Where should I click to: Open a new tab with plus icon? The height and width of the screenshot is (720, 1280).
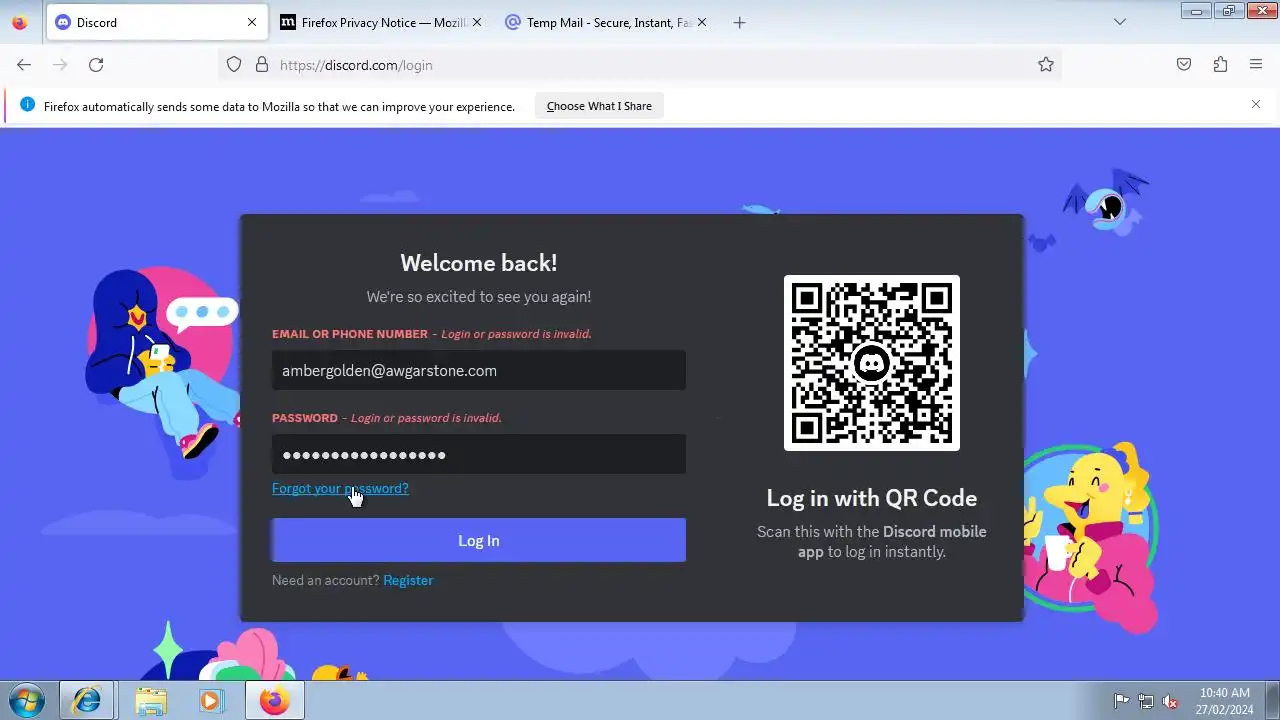[x=739, y=22]
